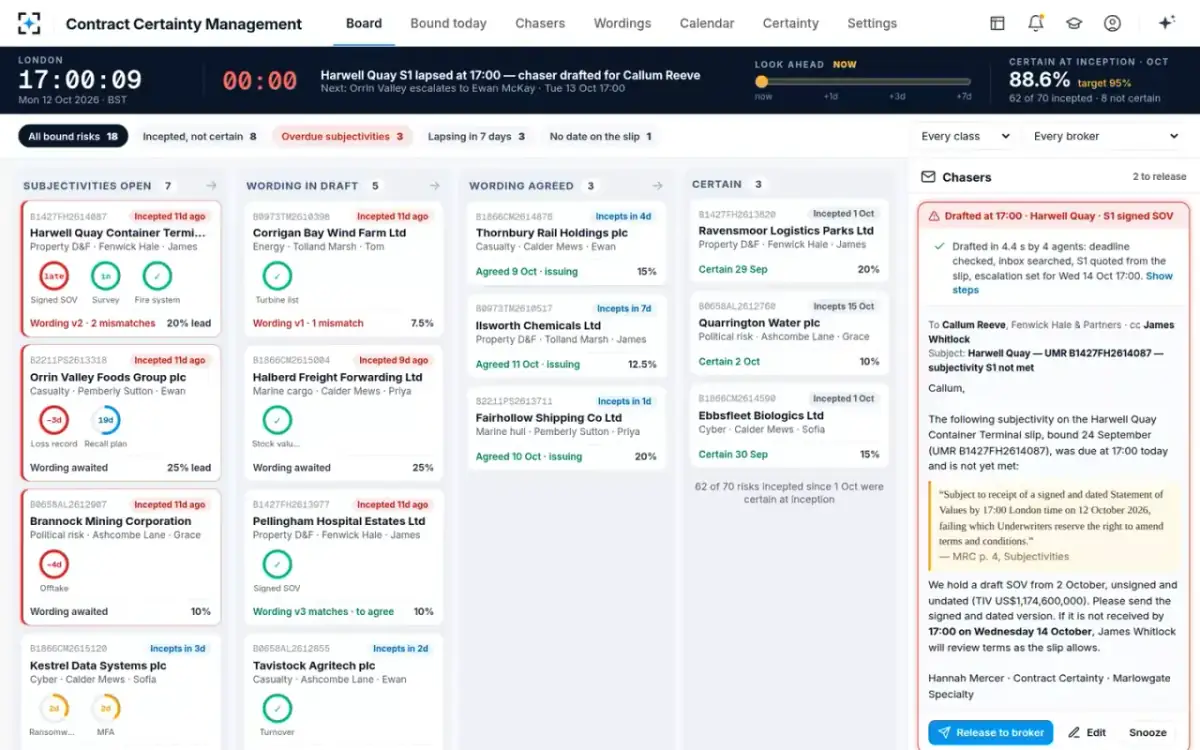Click the Stock valu... check circle on Halberd Freight
The width and height of the screenshot is (1200, 750).
click(277, 420)
